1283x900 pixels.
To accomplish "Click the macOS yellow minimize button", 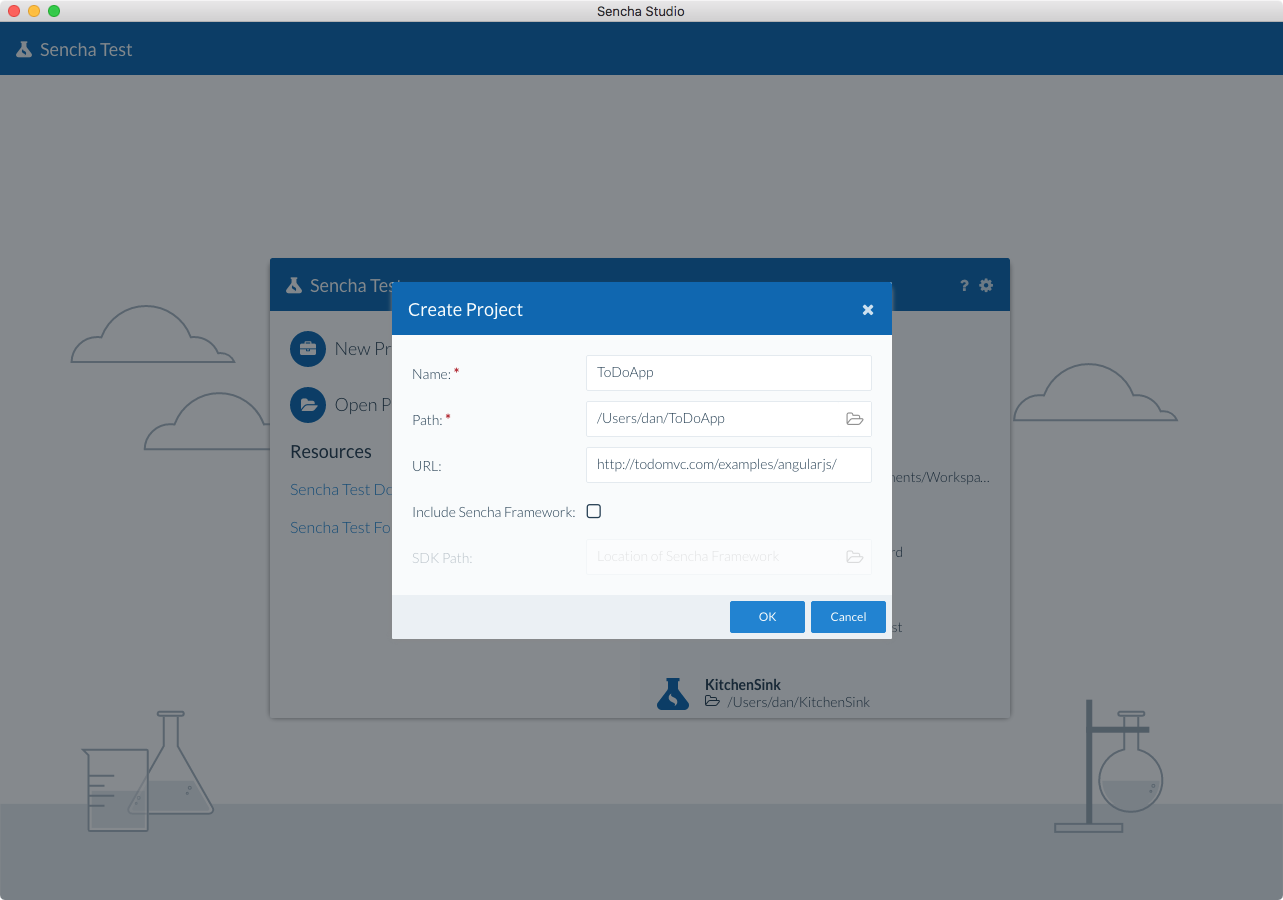I will (x=34, y=11).
